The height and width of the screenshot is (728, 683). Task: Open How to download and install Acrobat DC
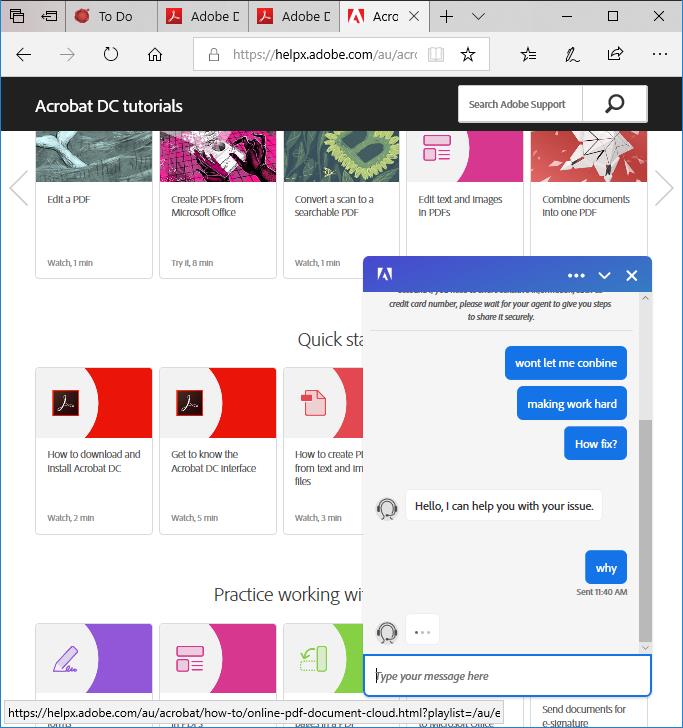94,450
